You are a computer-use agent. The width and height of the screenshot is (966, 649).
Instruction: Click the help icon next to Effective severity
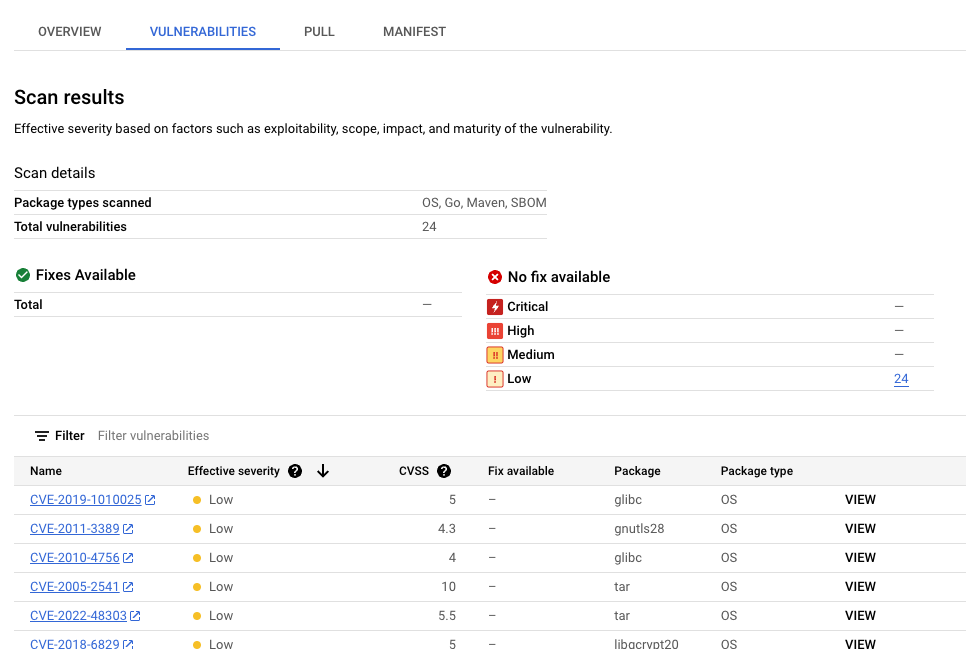pyautogui.click(x=295, y=470)
